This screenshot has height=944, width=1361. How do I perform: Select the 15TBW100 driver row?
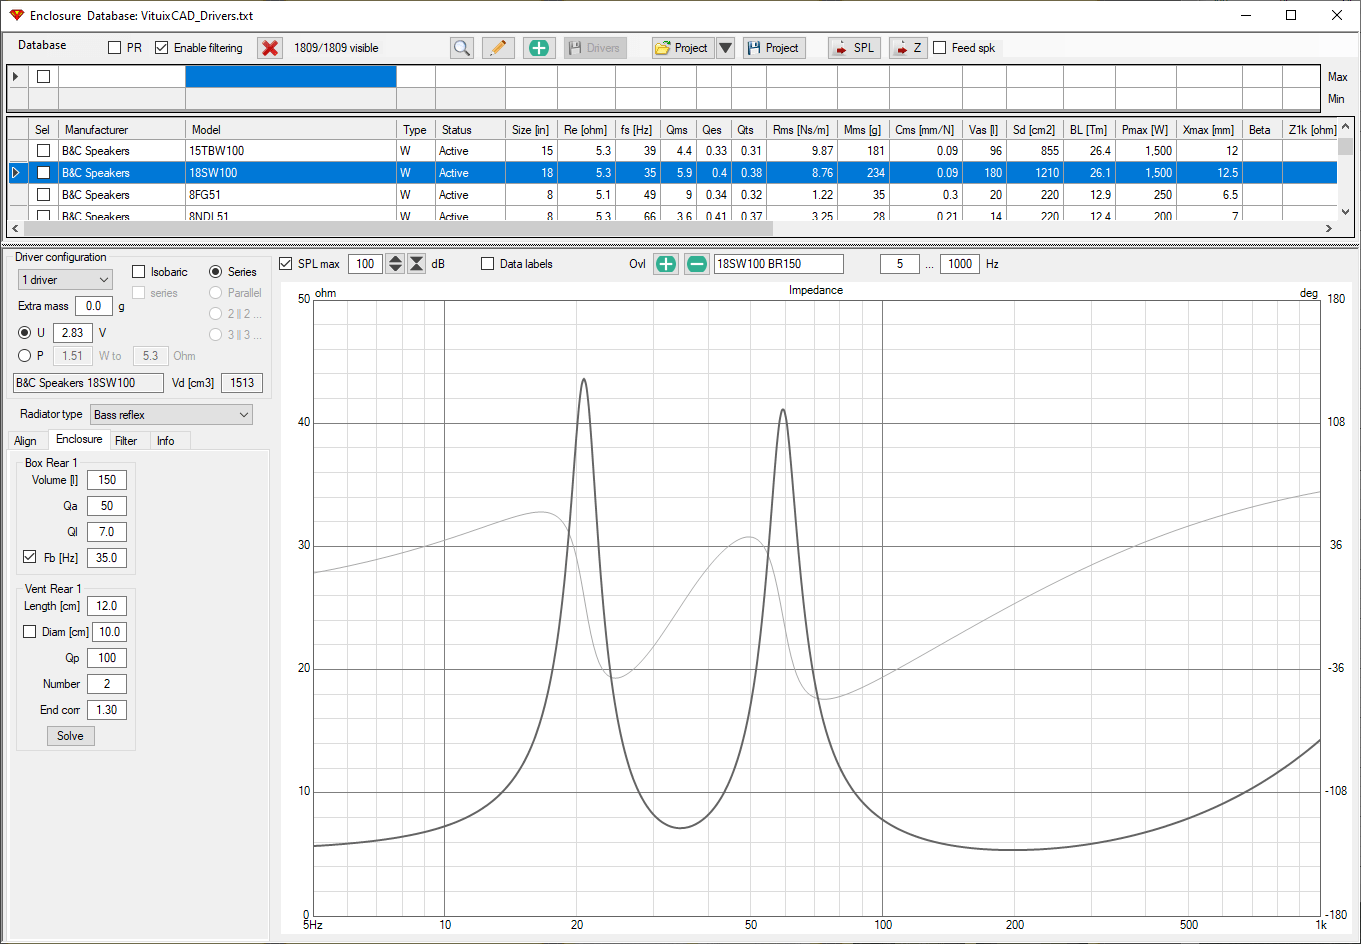click(x=672, y=151)
